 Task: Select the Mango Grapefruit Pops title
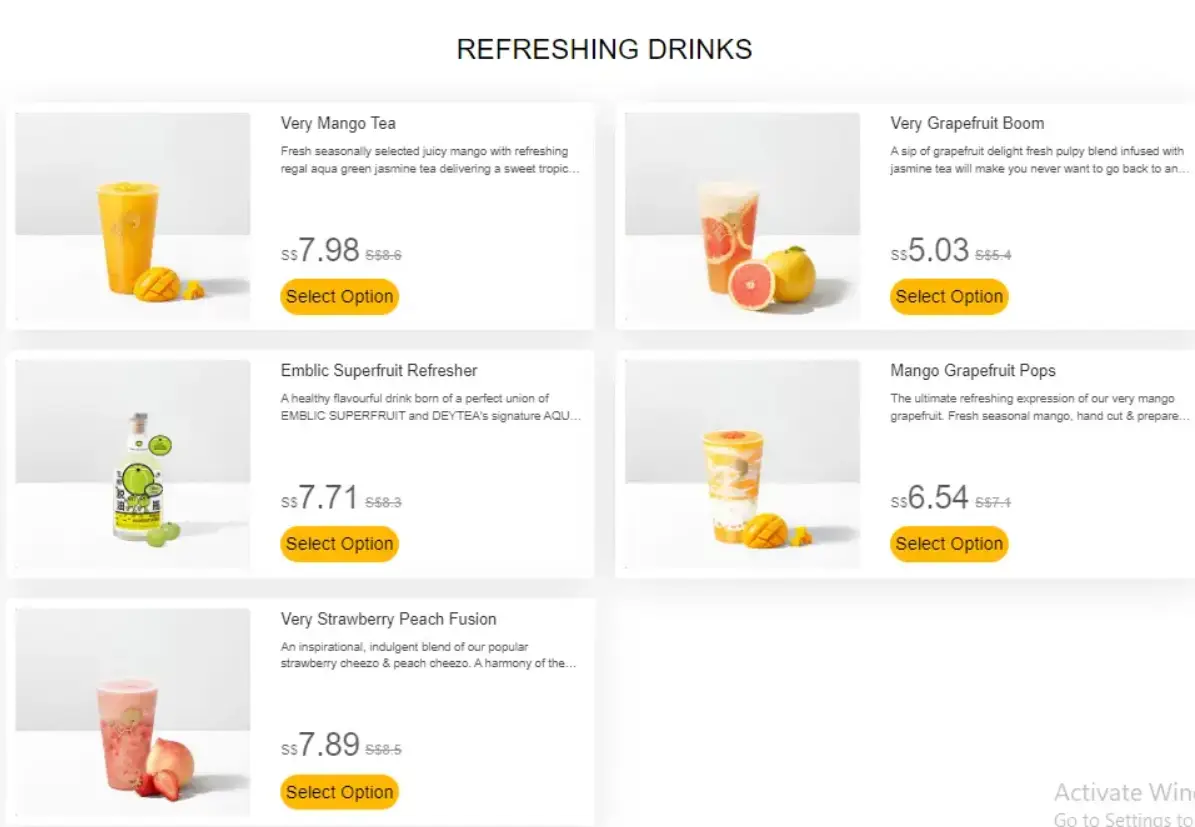[x=973, y=370]
